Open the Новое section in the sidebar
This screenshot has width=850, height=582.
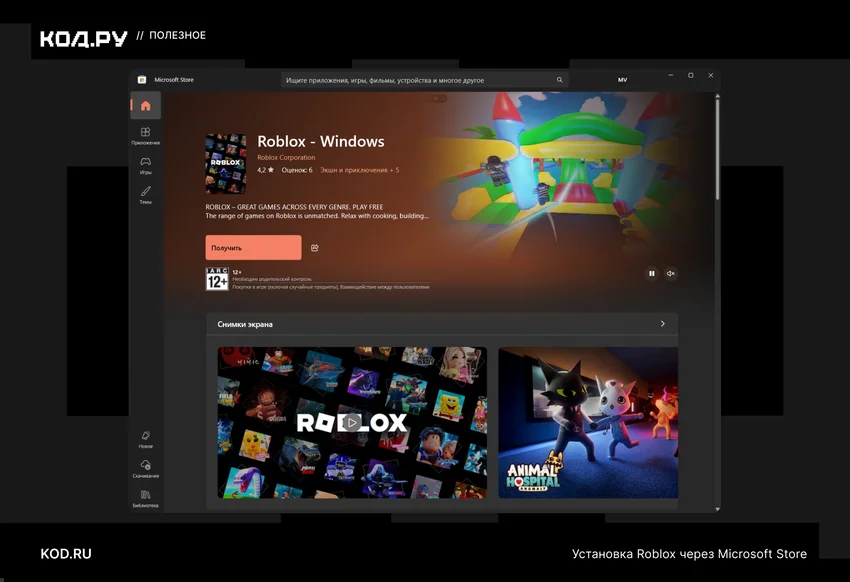[x=145, y=439]
